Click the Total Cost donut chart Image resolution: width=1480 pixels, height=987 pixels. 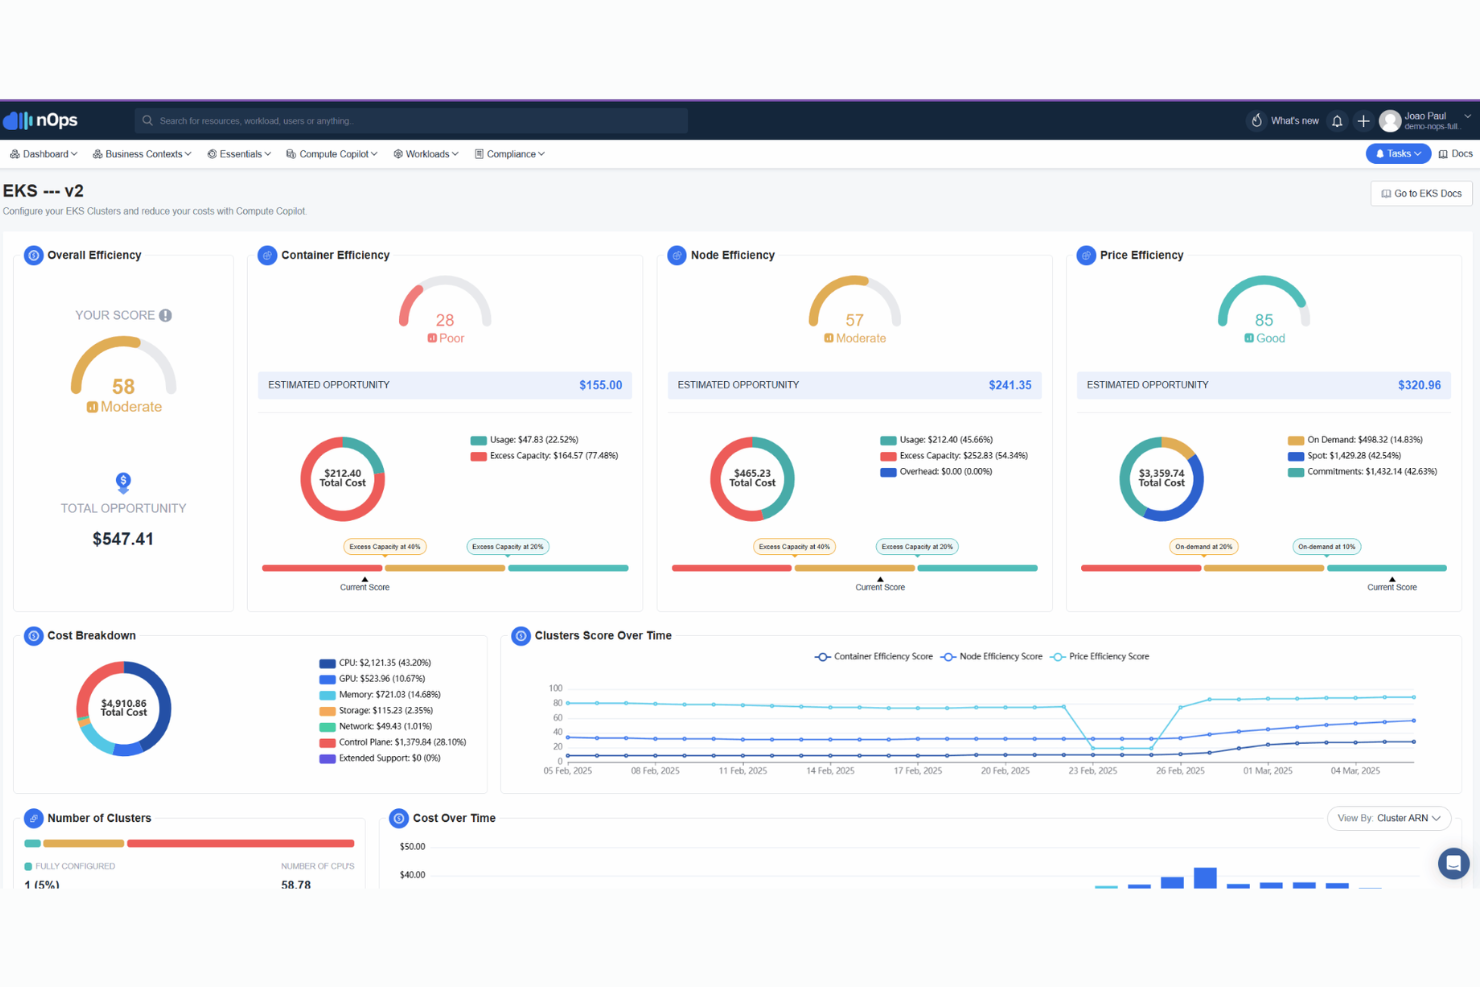[x=123, y=708]
